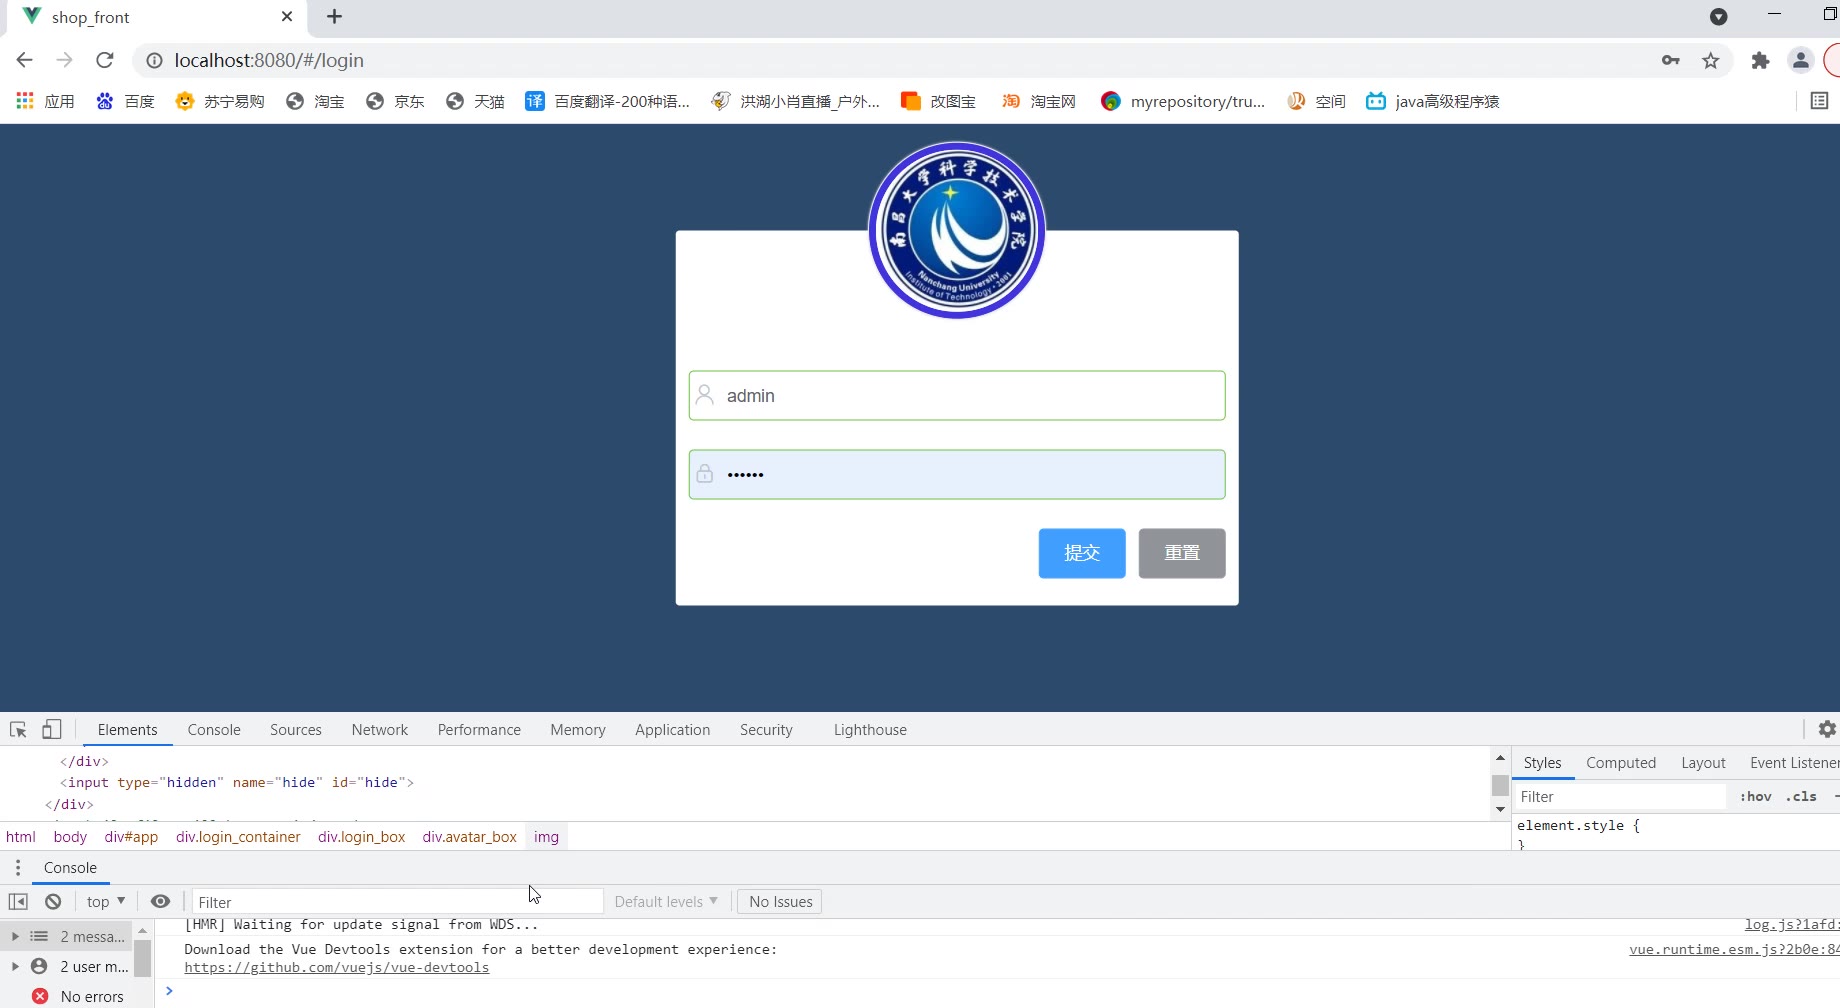Switch to the Security tab
Viewport: 1840px width, 1008px height.
766,730
